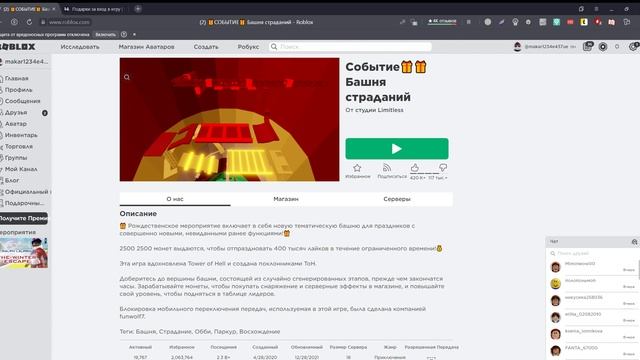Switch to the Подарки за вход browser tab

(x=96, y=9)
